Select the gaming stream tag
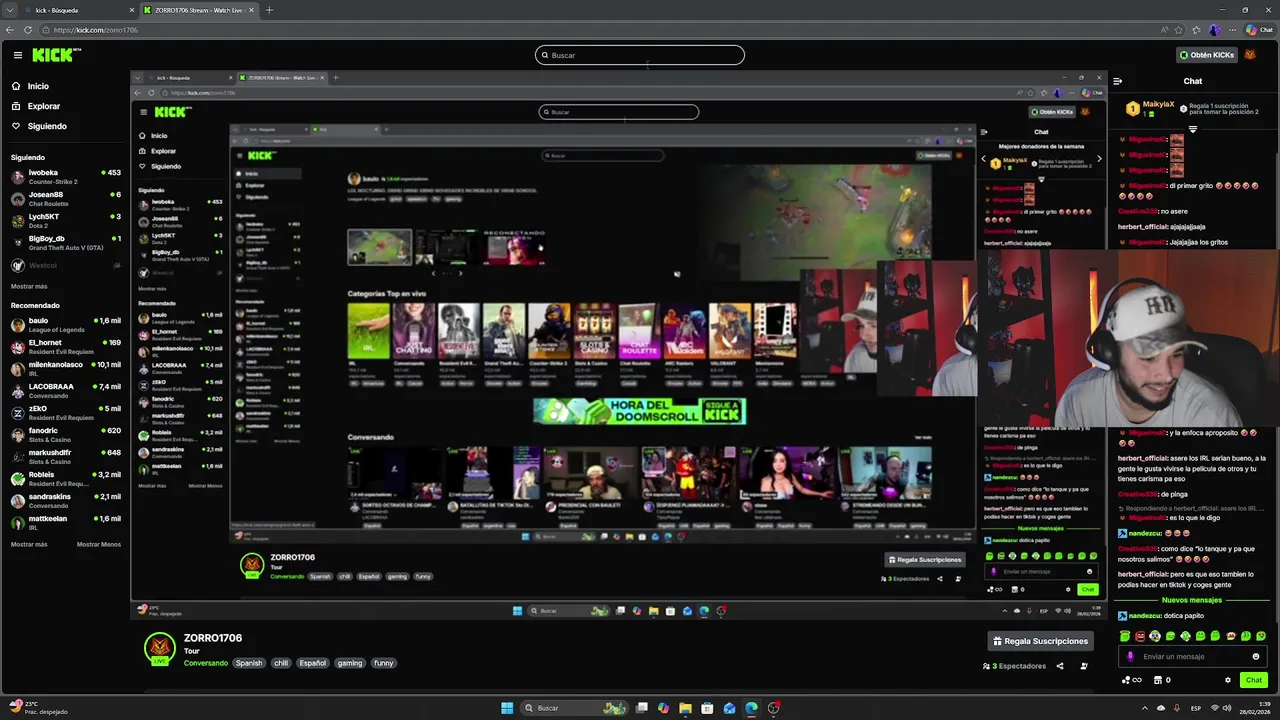This screenshot has width=1280, height=720. coord(350,663)
